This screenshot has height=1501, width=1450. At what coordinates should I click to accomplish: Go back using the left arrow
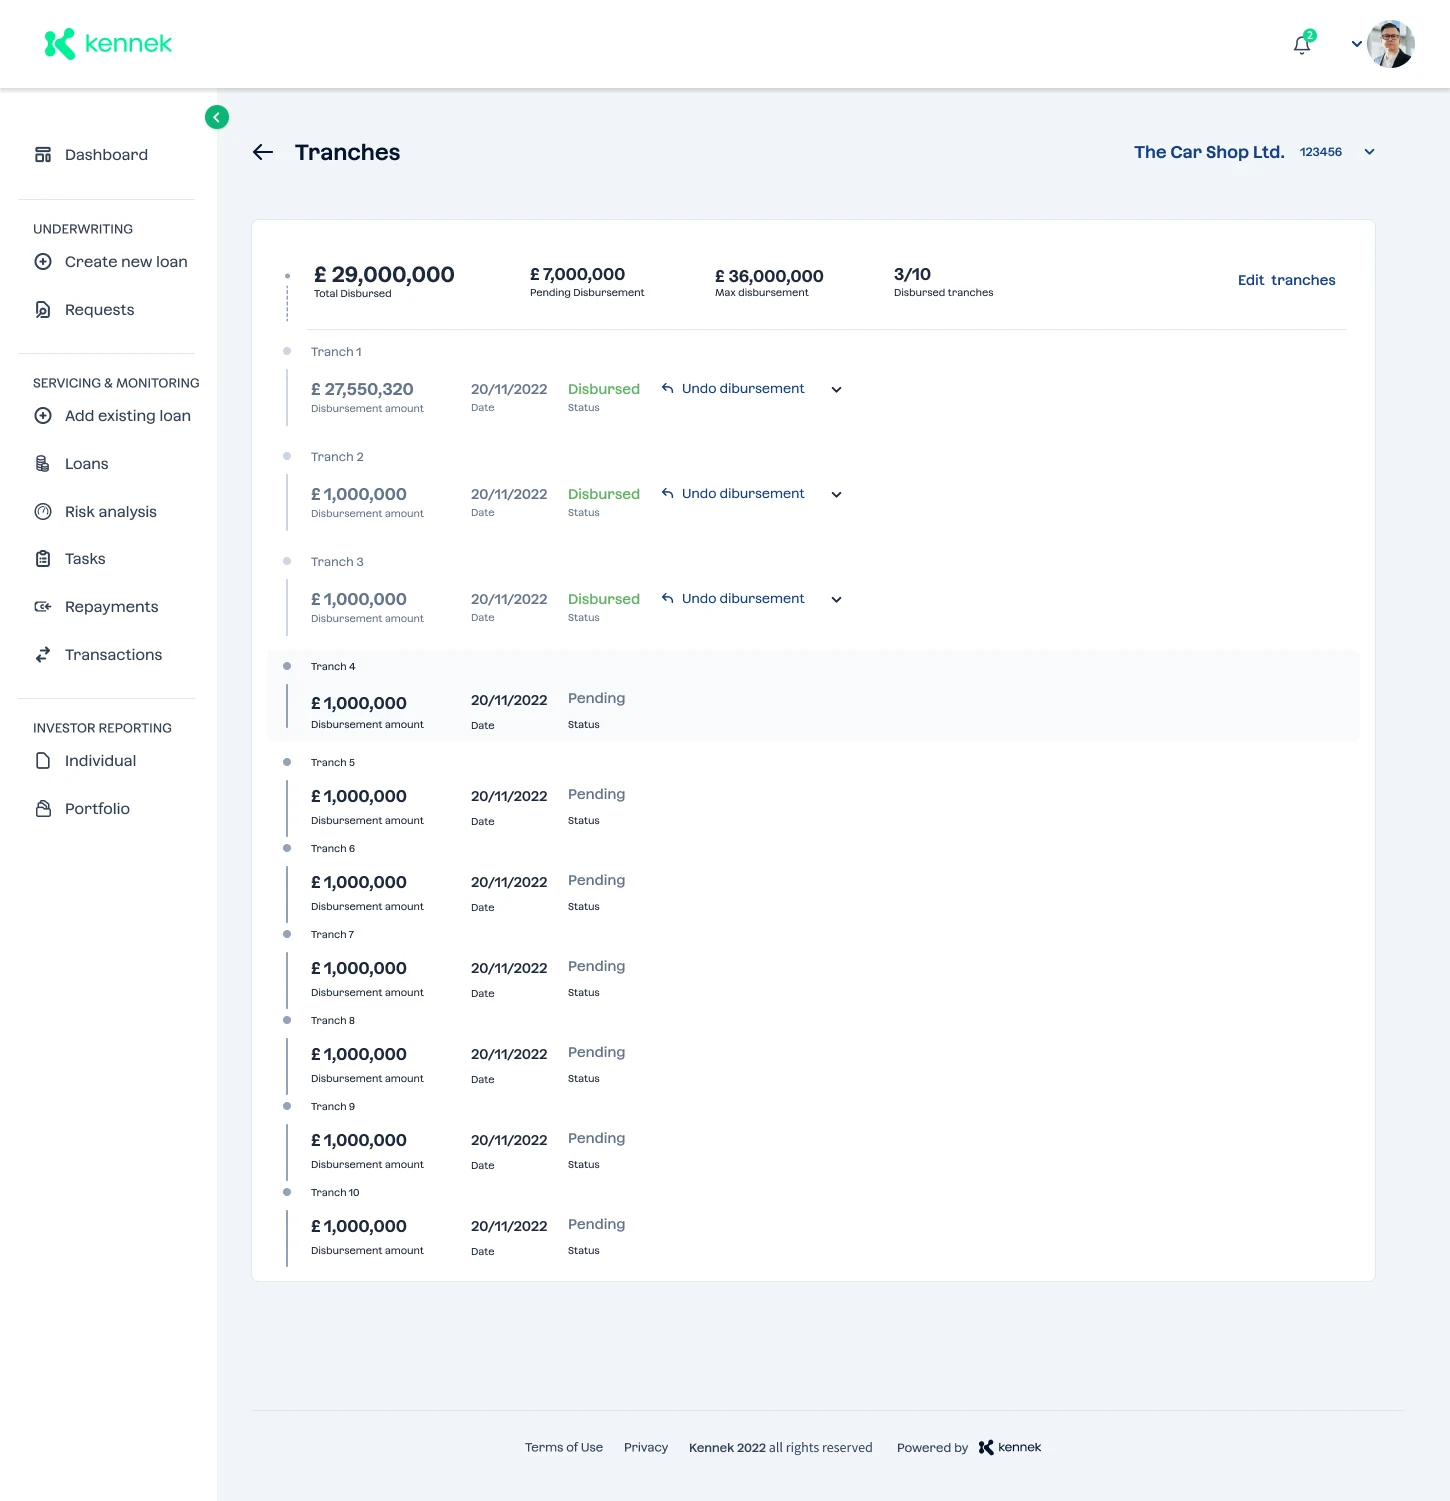point(263,152)
